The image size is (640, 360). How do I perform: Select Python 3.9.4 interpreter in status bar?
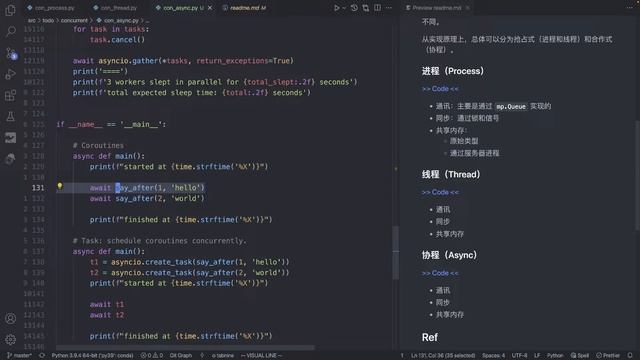[x=92, y=356]
